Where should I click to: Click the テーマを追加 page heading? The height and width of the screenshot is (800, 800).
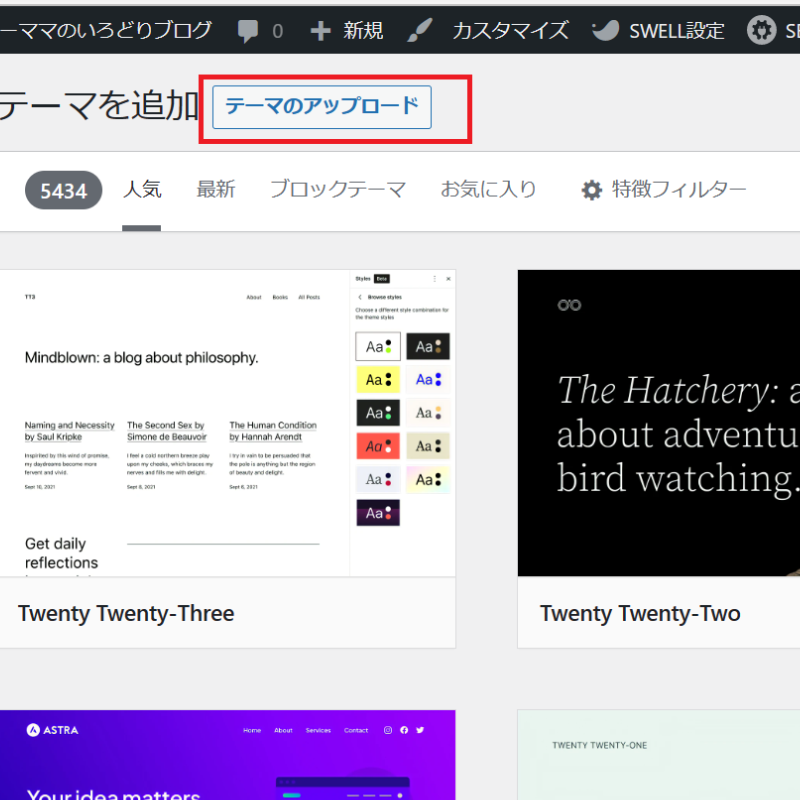98,106
